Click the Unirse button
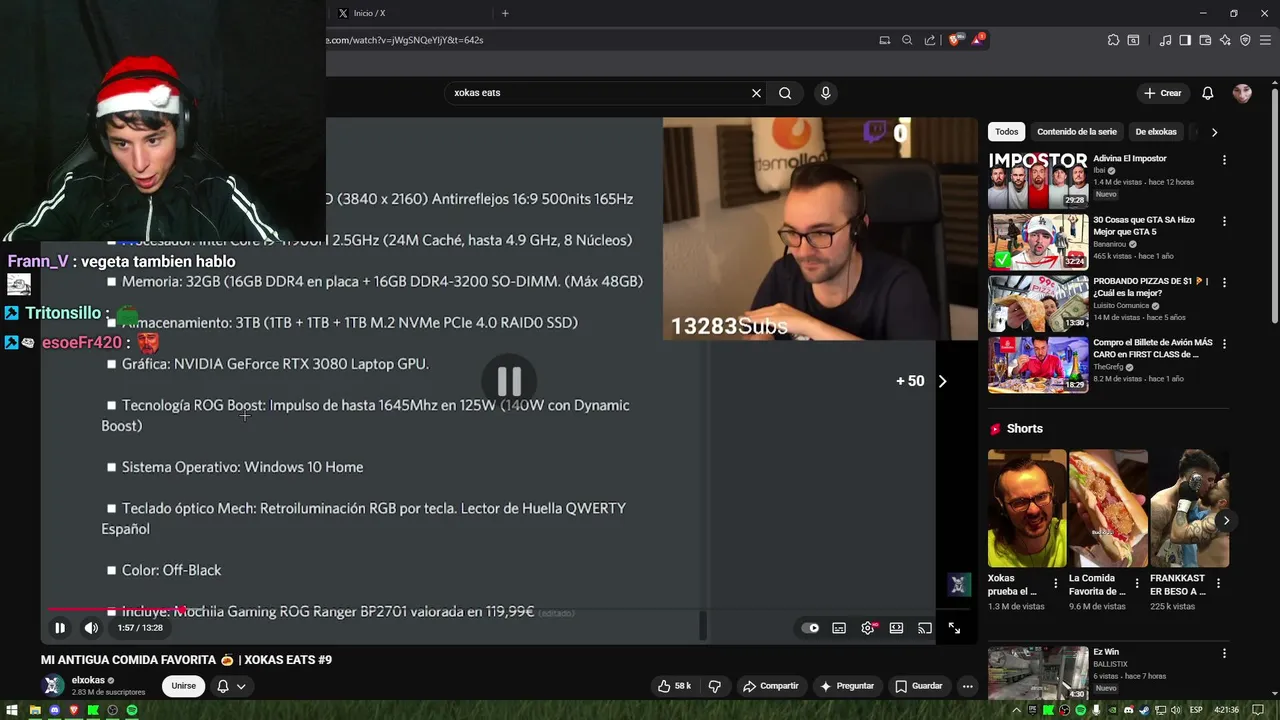Screen dimensions: 1280x720 (x=183, y=686)
